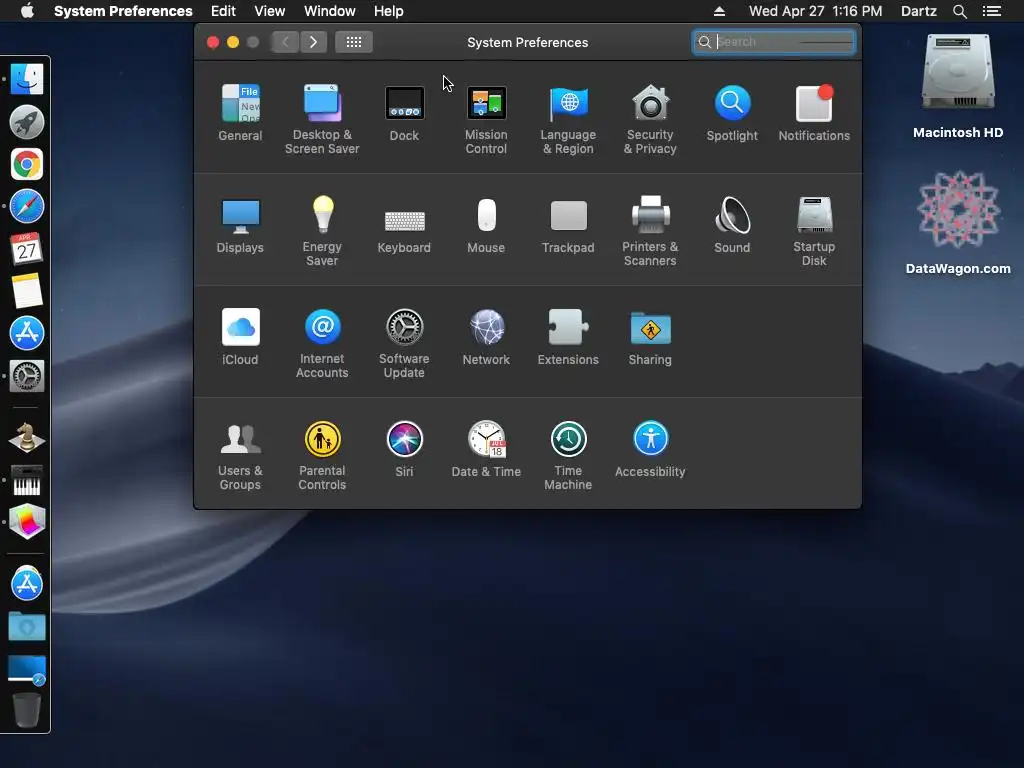Open the Window menu
Image resolution: width=1024 pixels, height=768 pixels.
click(x=330, y=11)
